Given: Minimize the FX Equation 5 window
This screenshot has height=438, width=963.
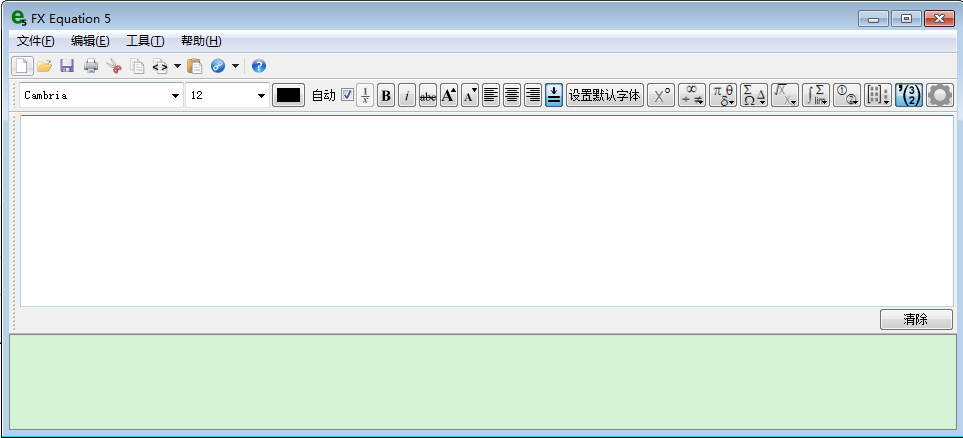Looking at the screenshot, I should pyautogui.click(x=873, y=19).
